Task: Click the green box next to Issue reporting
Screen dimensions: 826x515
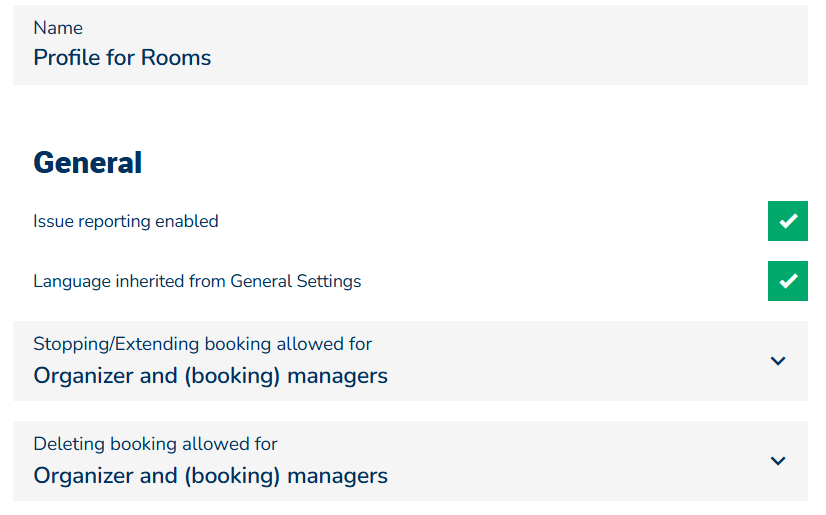Action: (x=788, y=221)
